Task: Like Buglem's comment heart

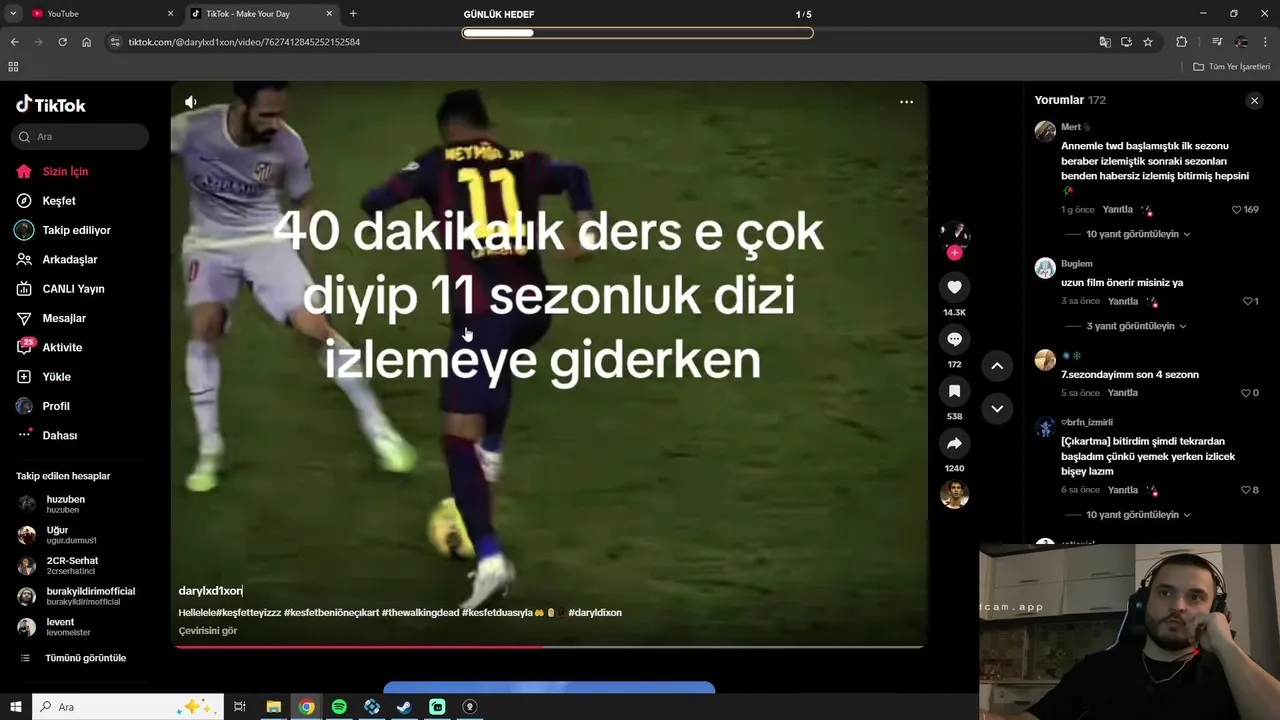Action: point(1247,301)
